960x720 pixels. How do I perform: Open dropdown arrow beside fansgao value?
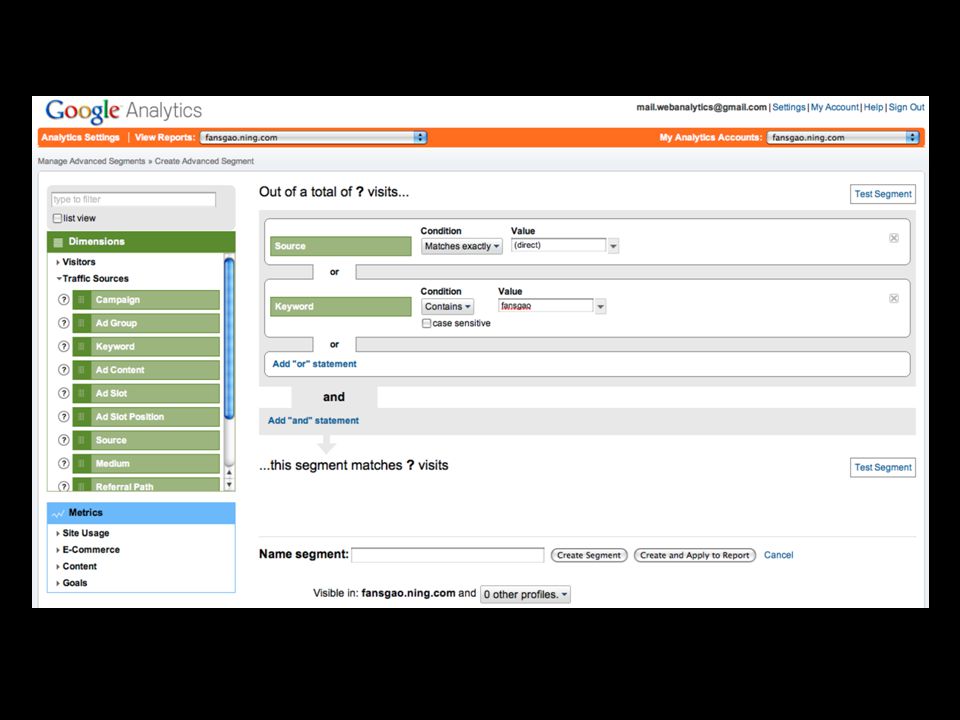click(600, 307)
